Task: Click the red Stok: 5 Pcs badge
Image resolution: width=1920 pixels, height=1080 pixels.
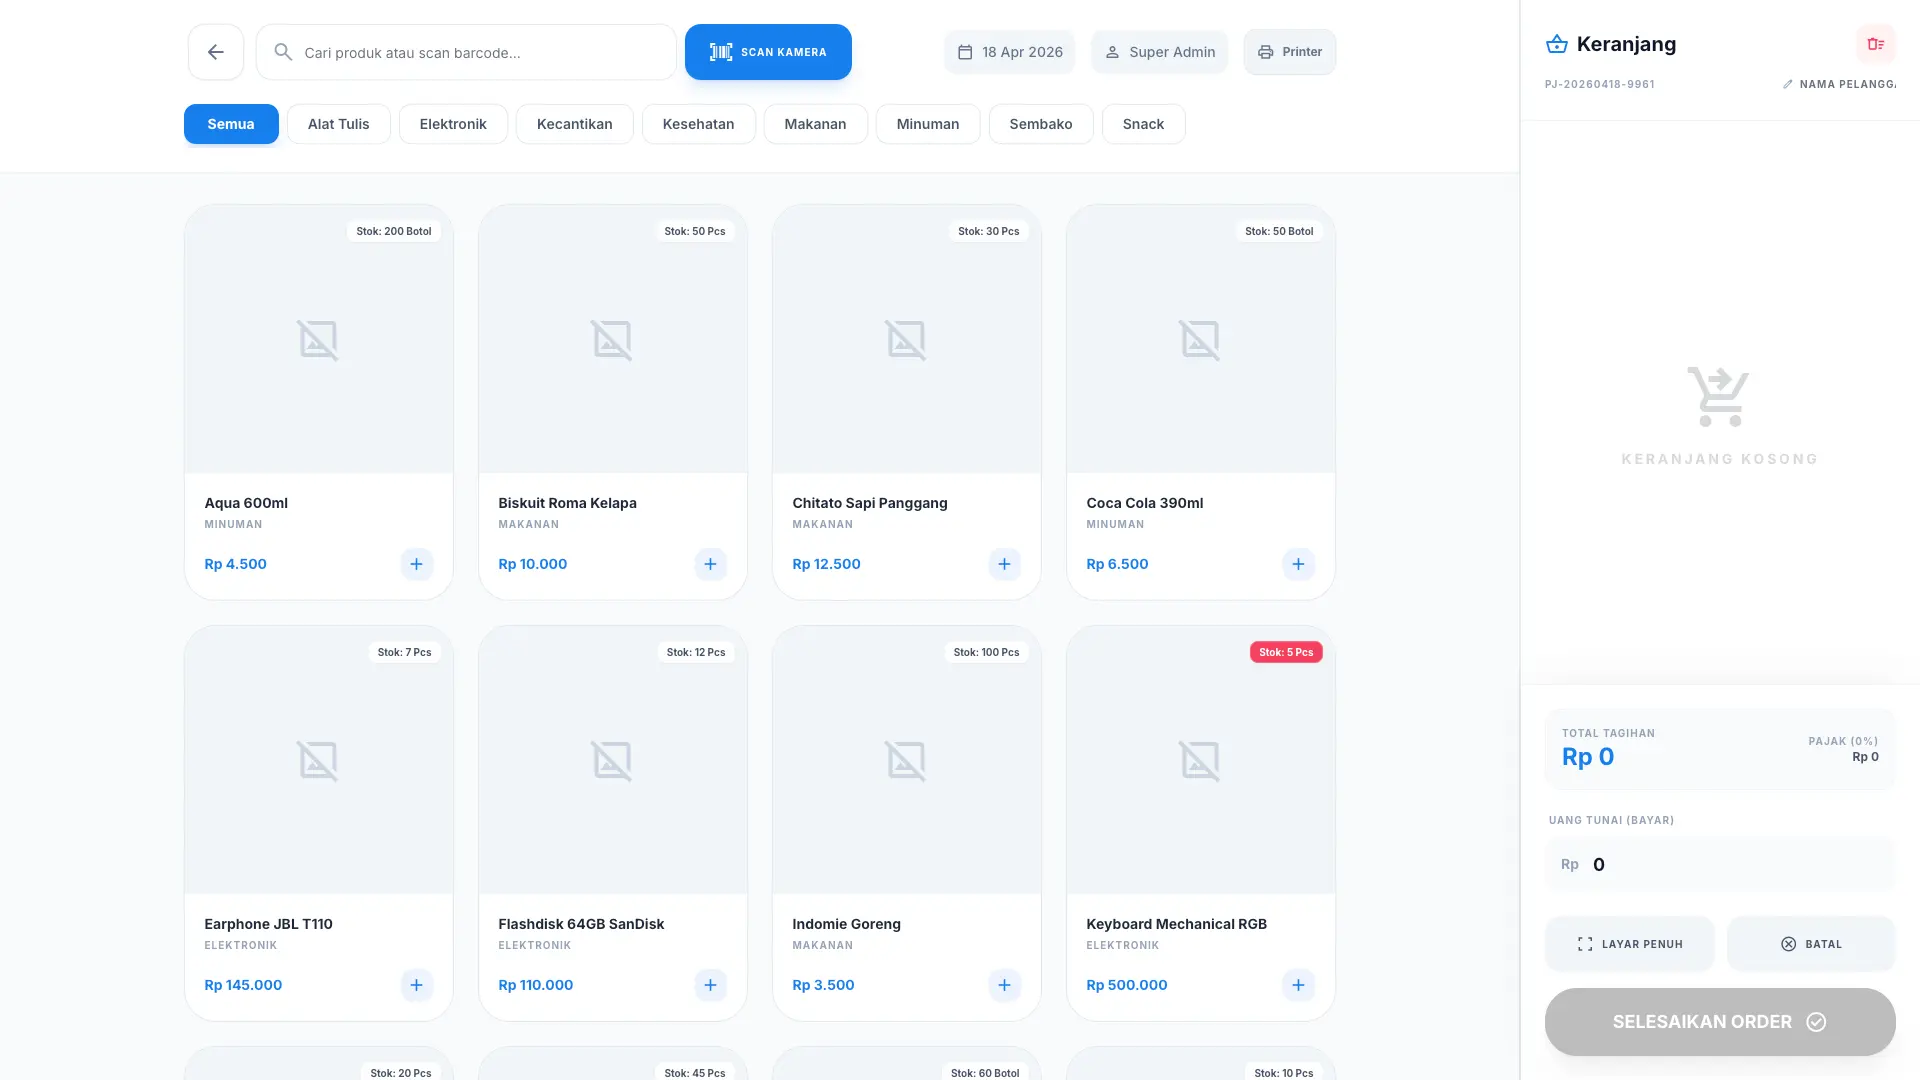Action: tap(1286, 652)
